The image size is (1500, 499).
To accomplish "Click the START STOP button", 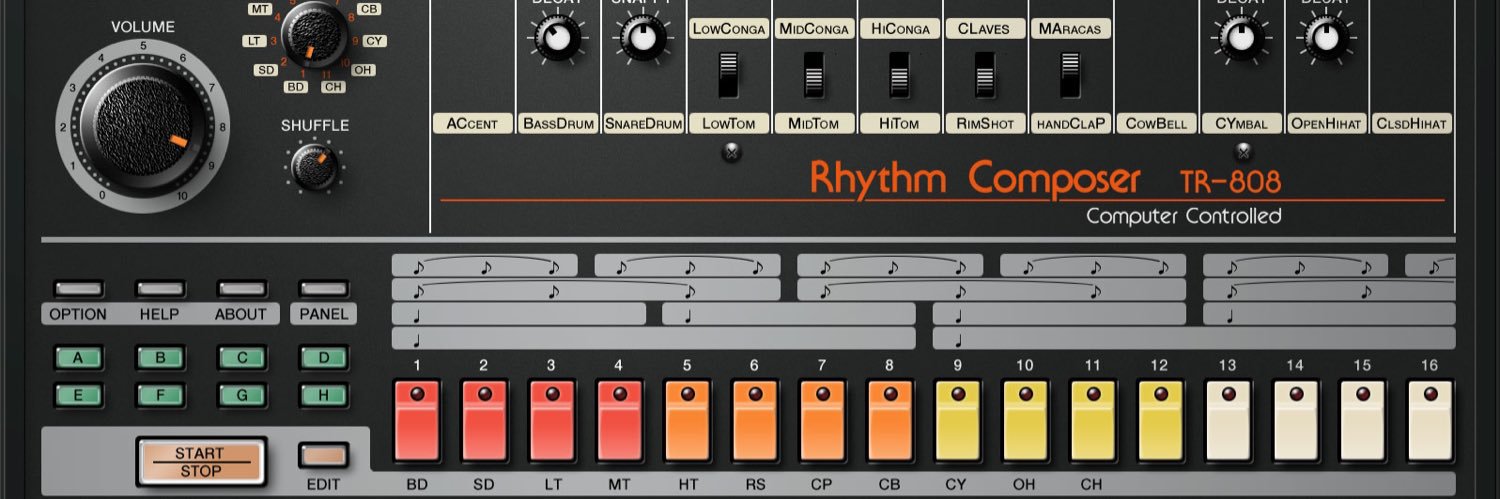I will [x=201, y=460].
